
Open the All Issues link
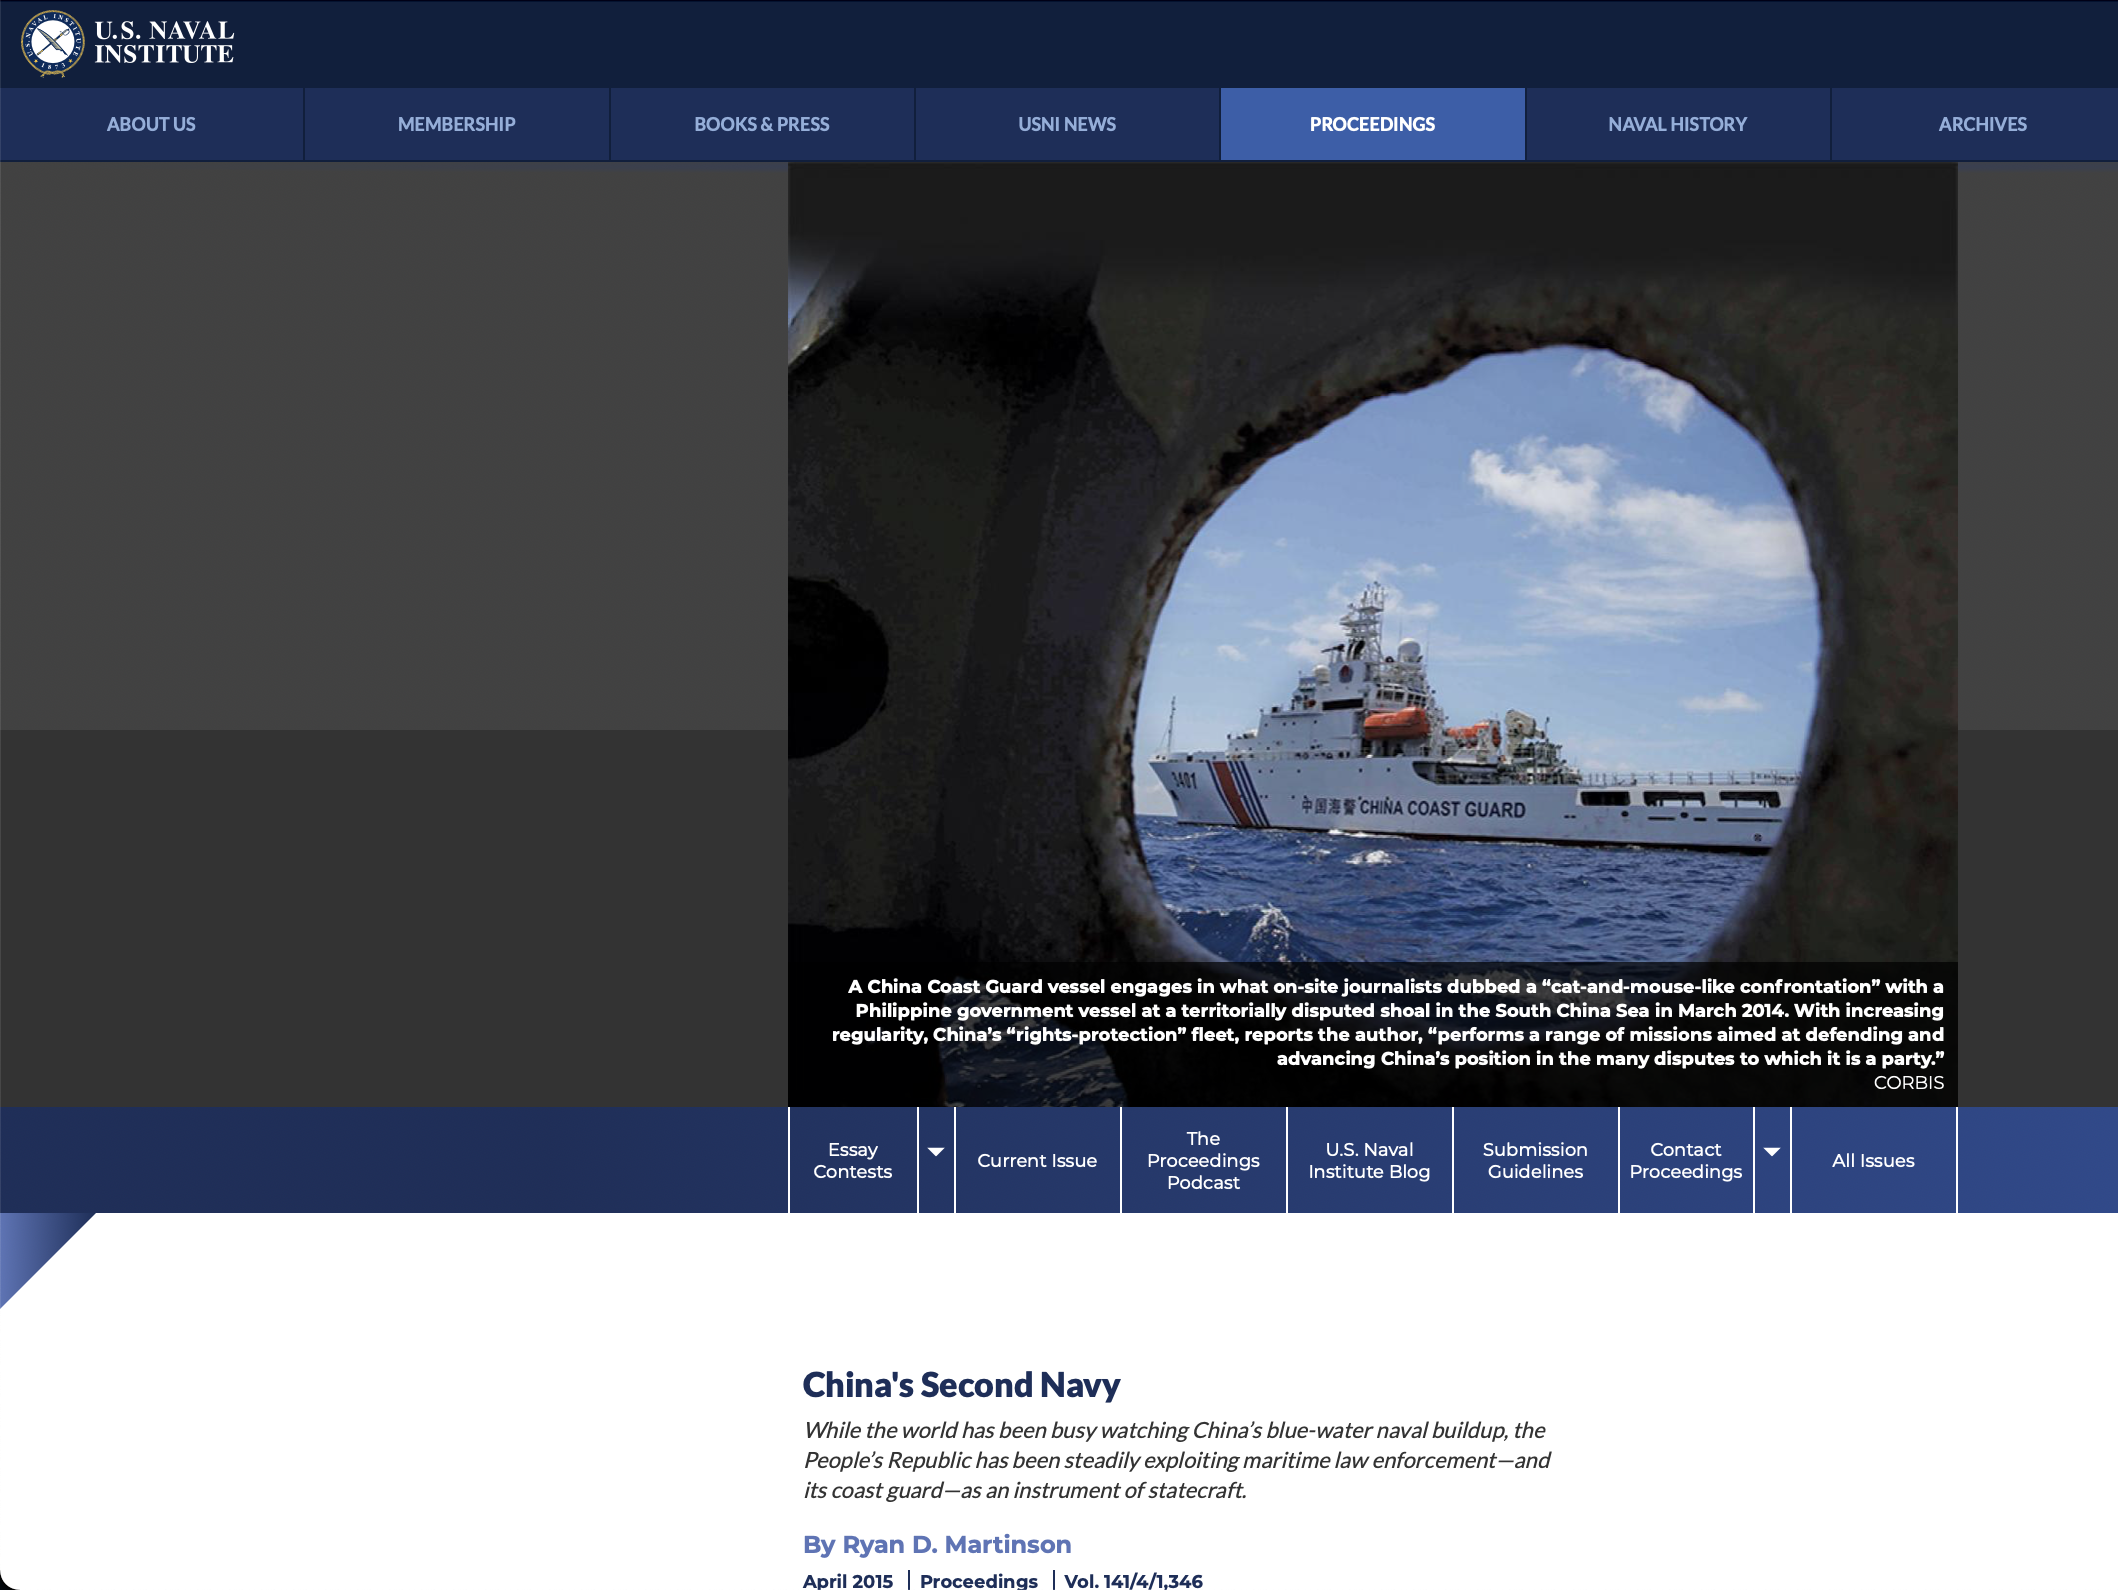coord(1873,1160)
